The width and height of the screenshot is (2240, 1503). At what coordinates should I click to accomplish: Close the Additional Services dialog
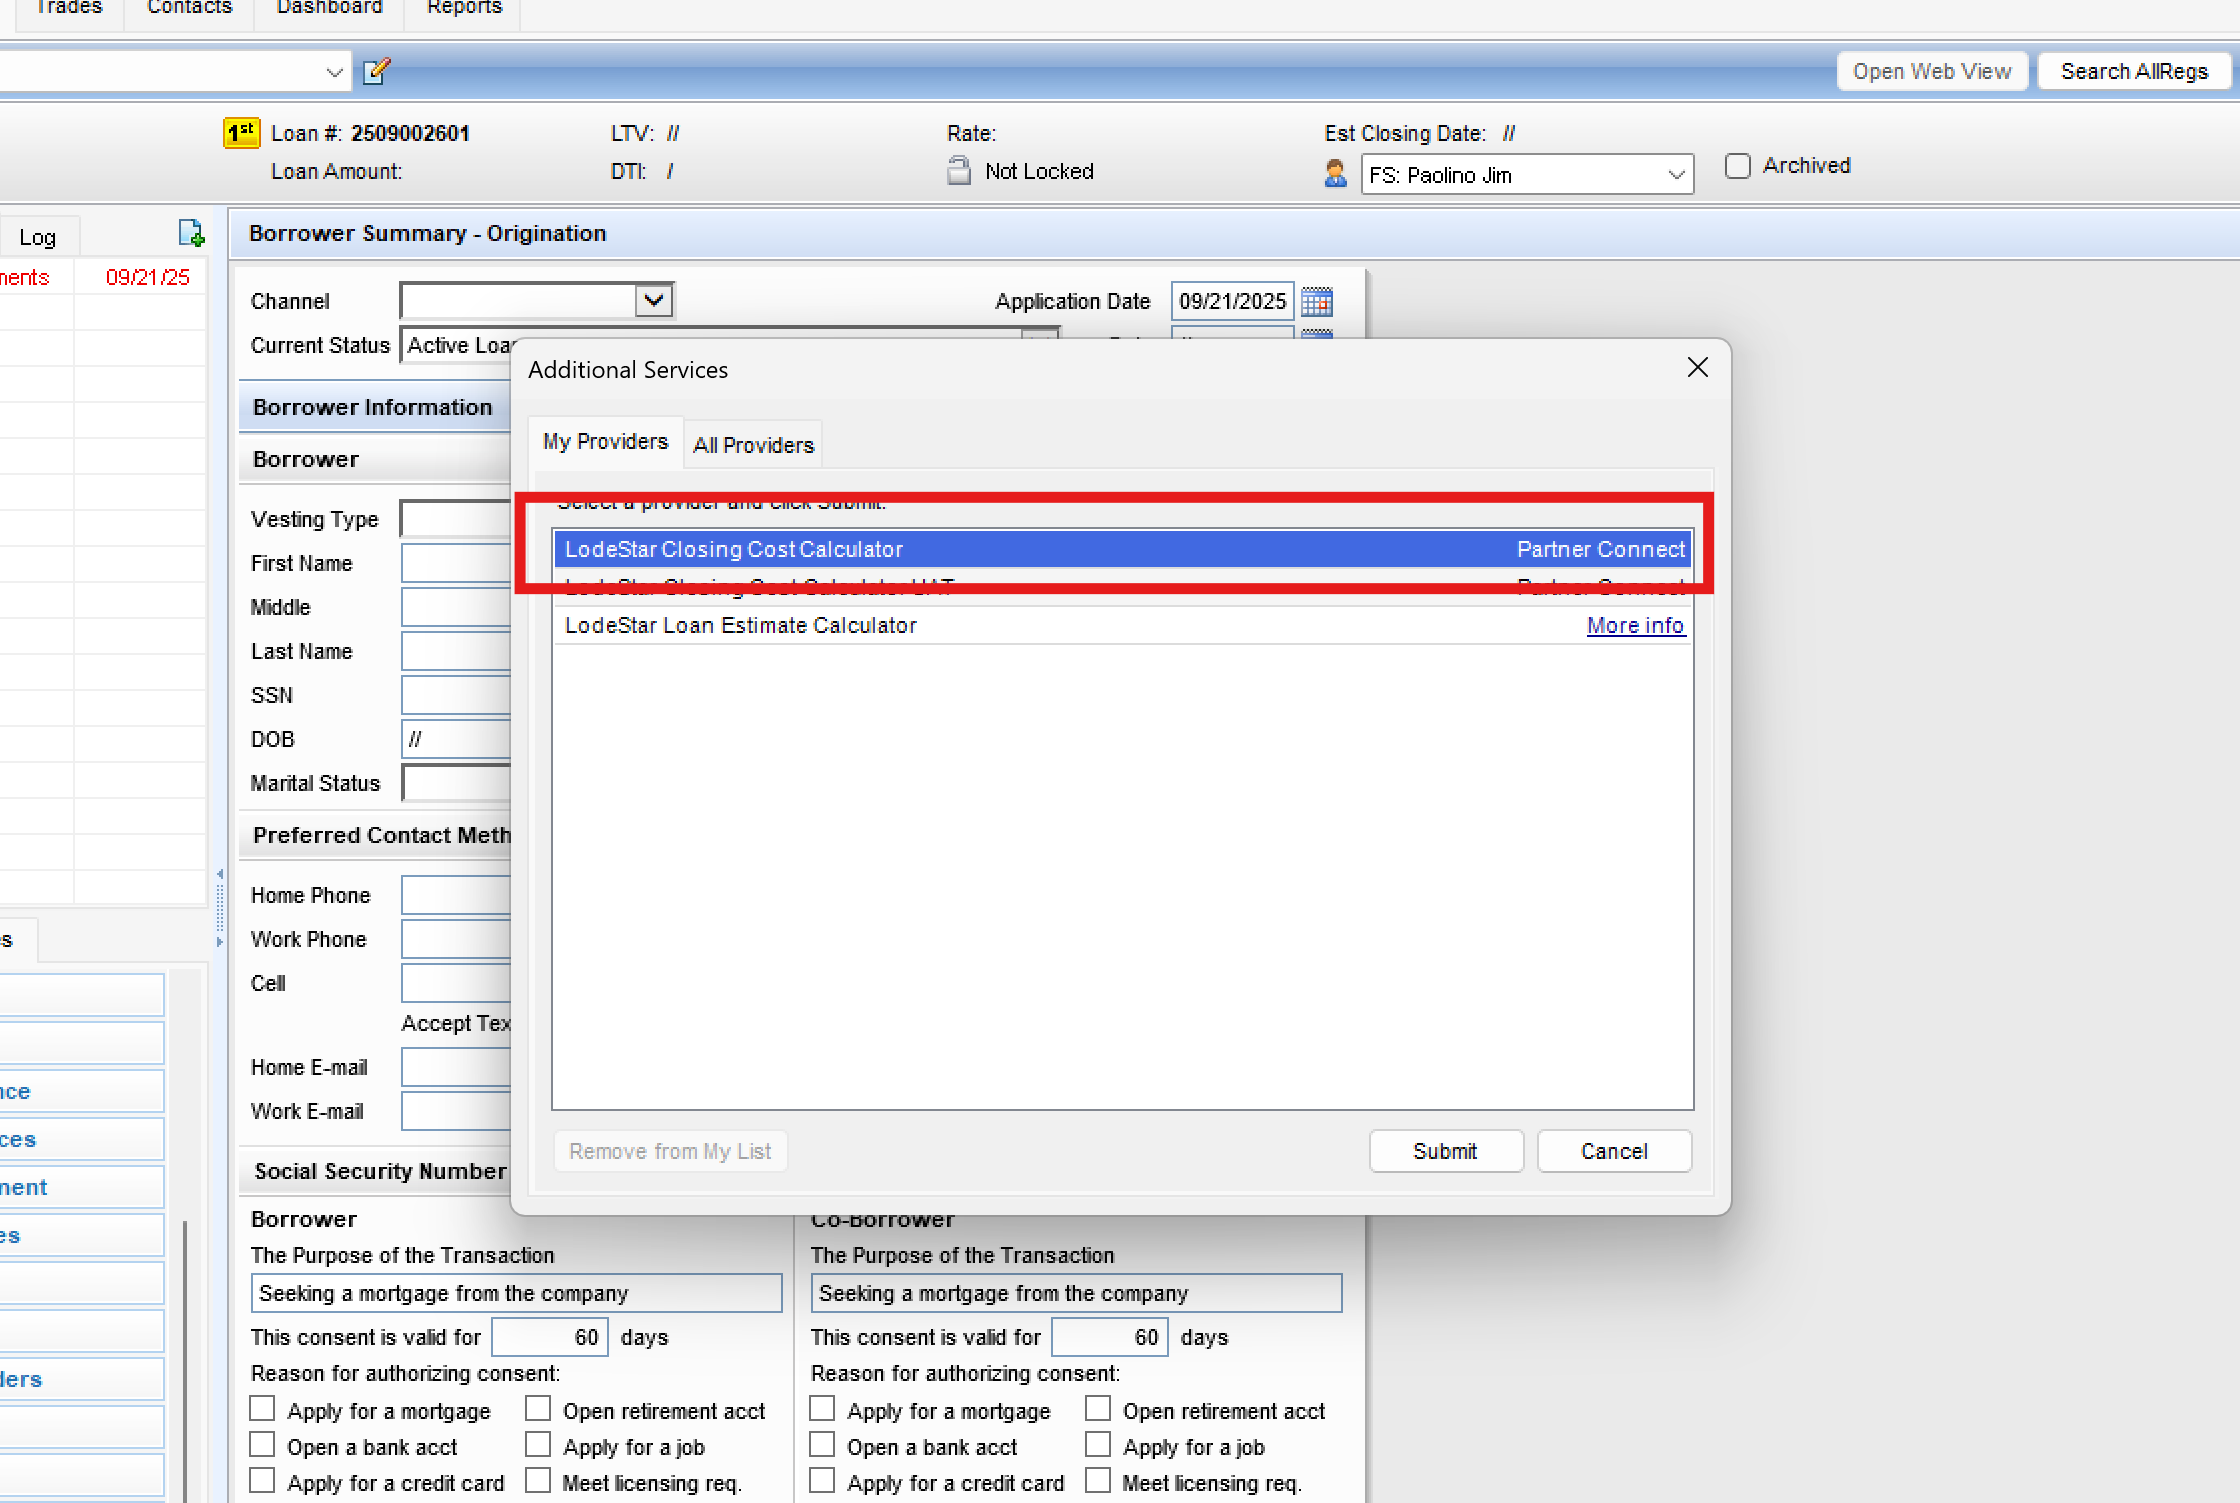(1697, 368)
